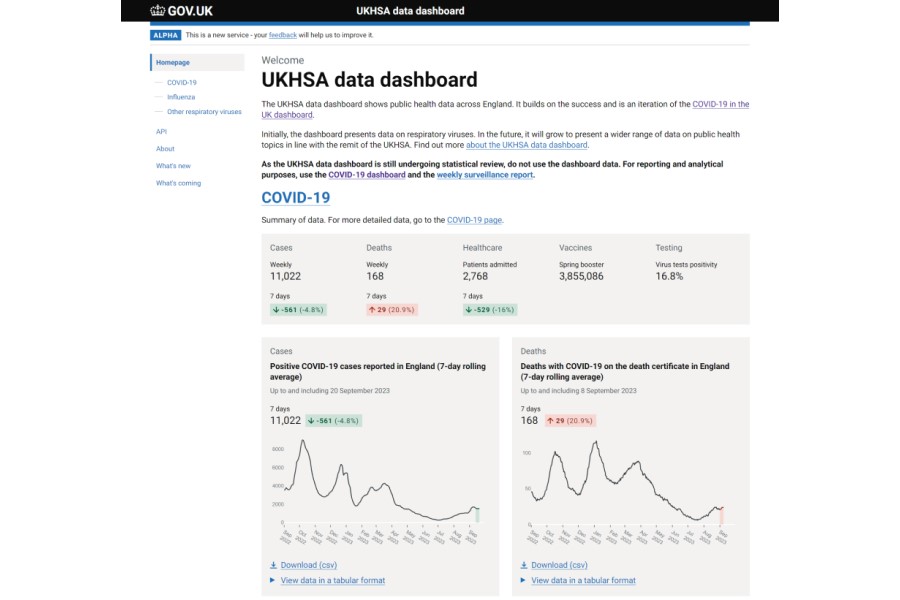Click the green -529 (-16%) healthcare badge
Image resolution: width=900 pixels, height=600 pixels.
(490, 309)
